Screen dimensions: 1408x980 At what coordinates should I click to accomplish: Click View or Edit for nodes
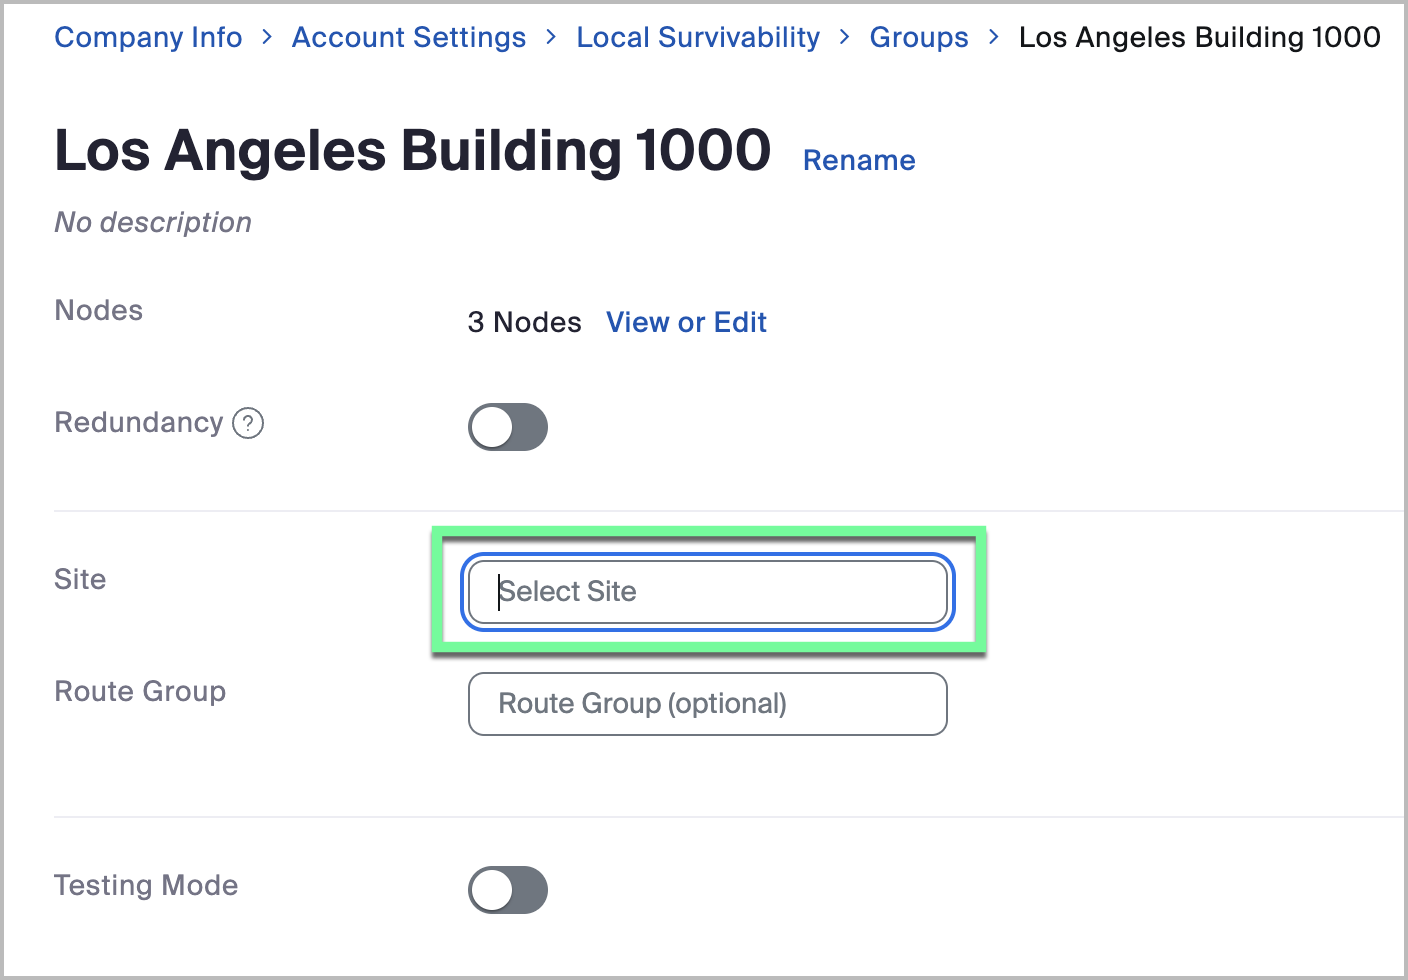click(x=686, y=322)
